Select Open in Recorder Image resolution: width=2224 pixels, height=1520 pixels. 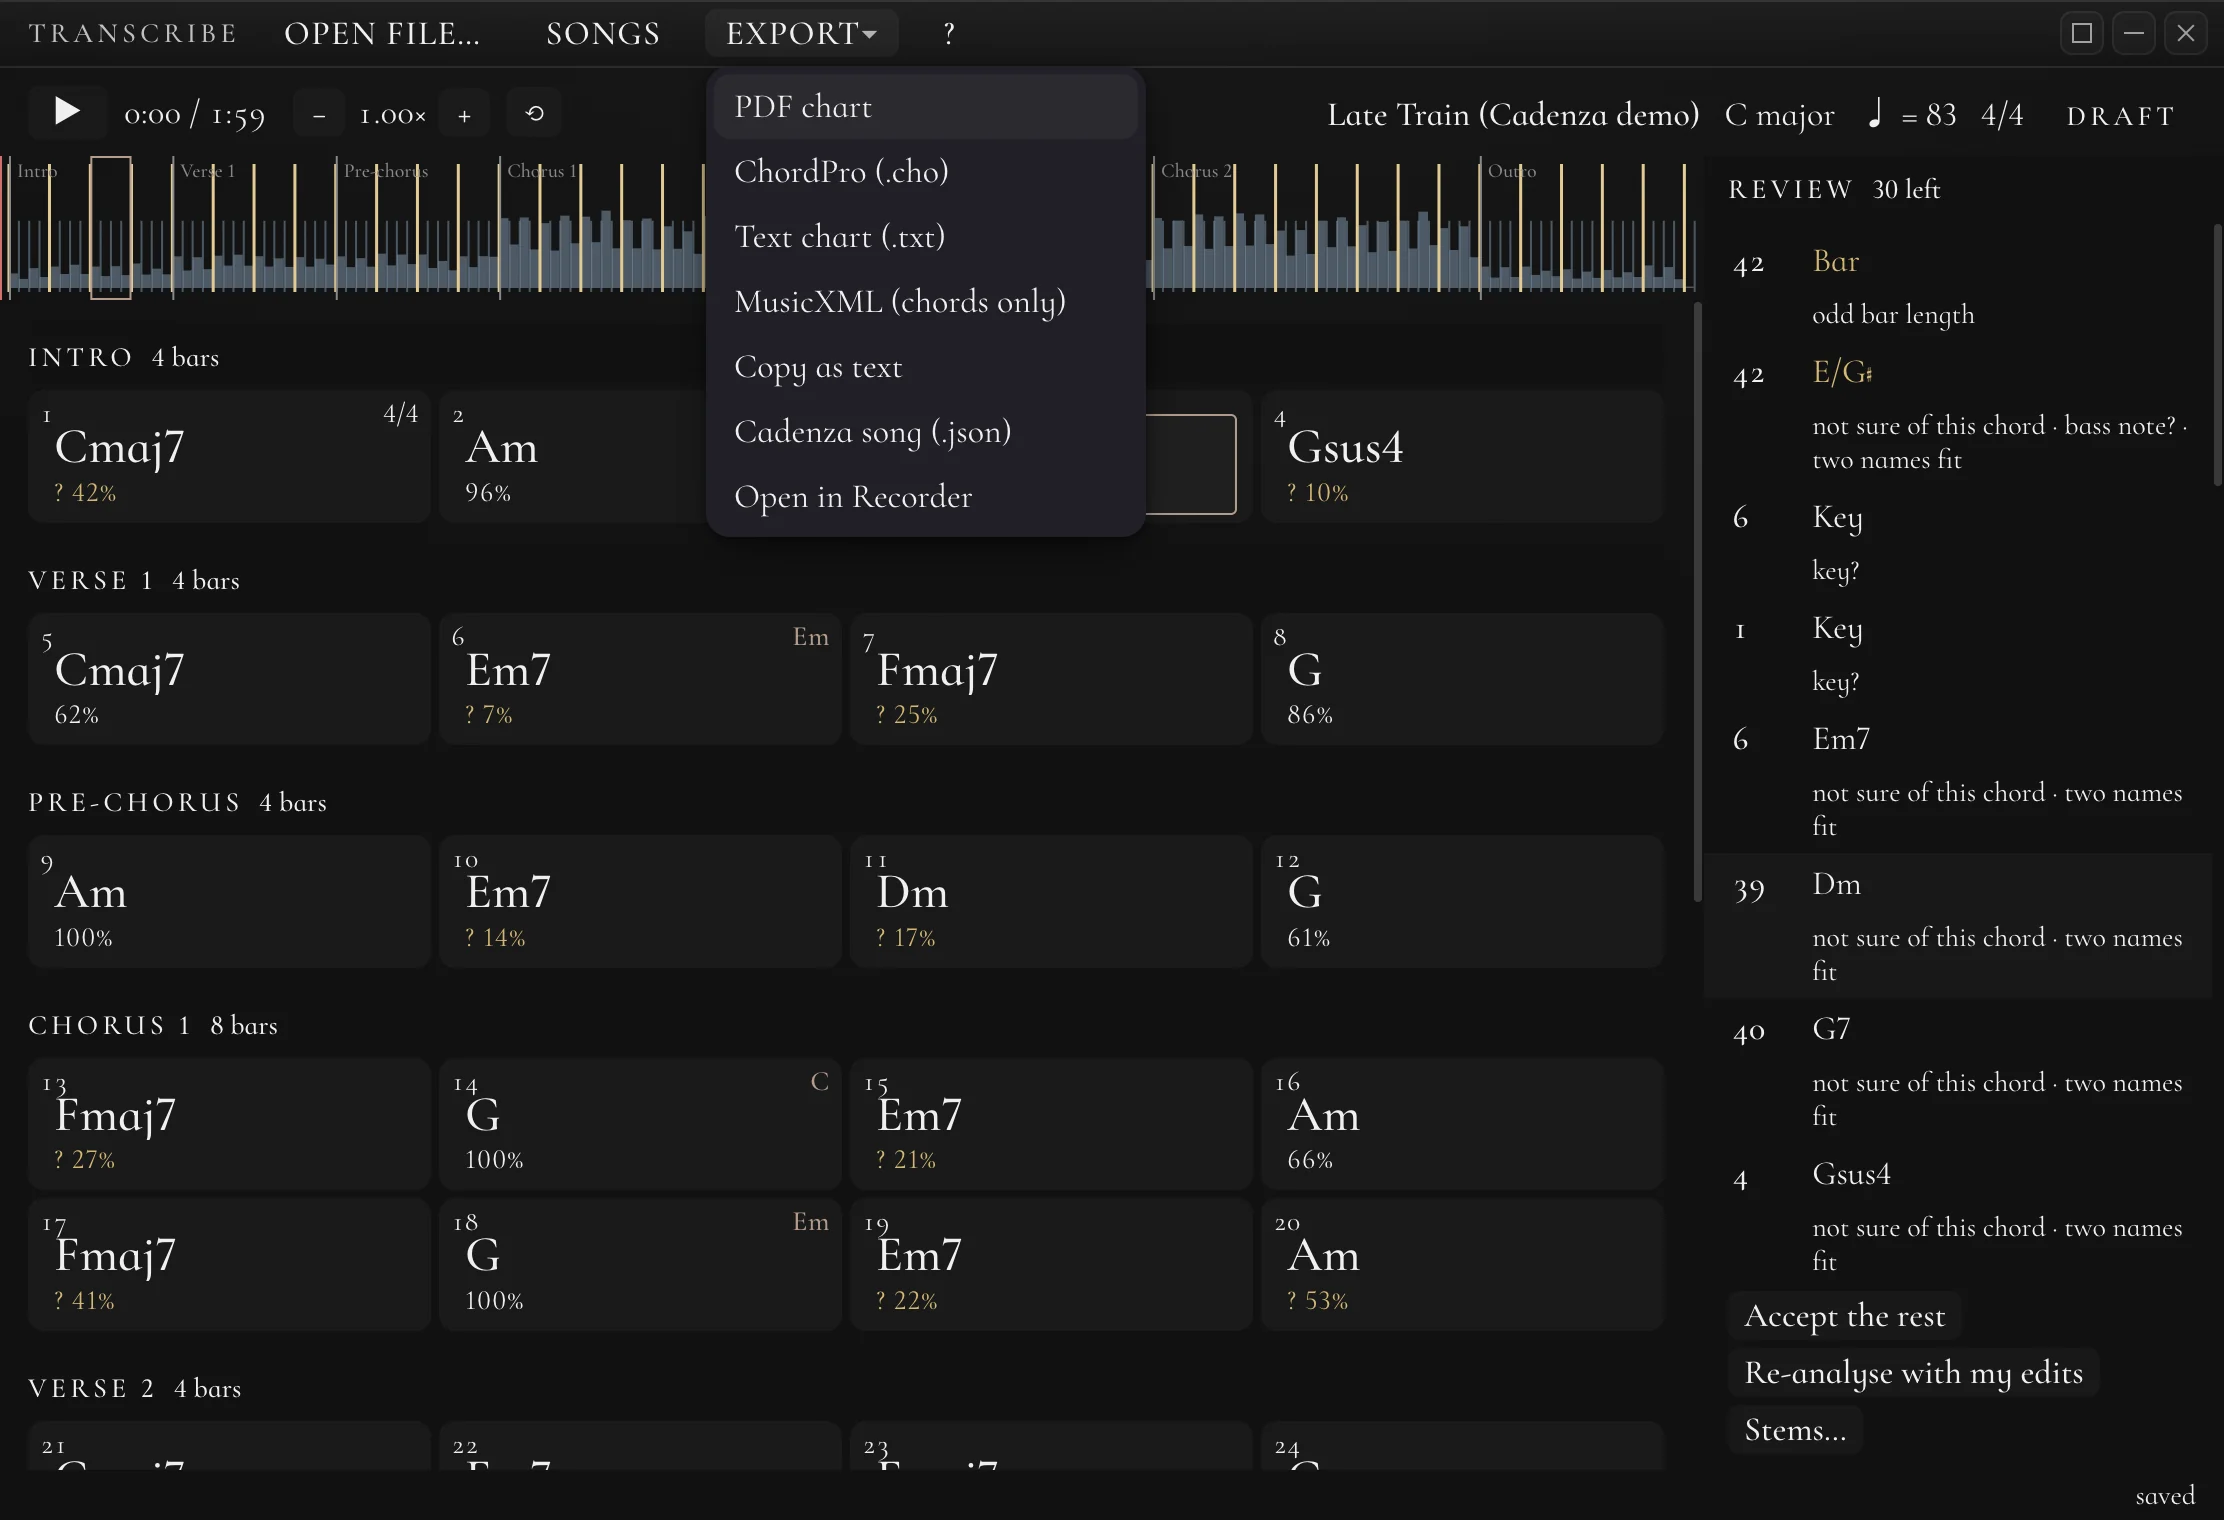click(925, 497)
